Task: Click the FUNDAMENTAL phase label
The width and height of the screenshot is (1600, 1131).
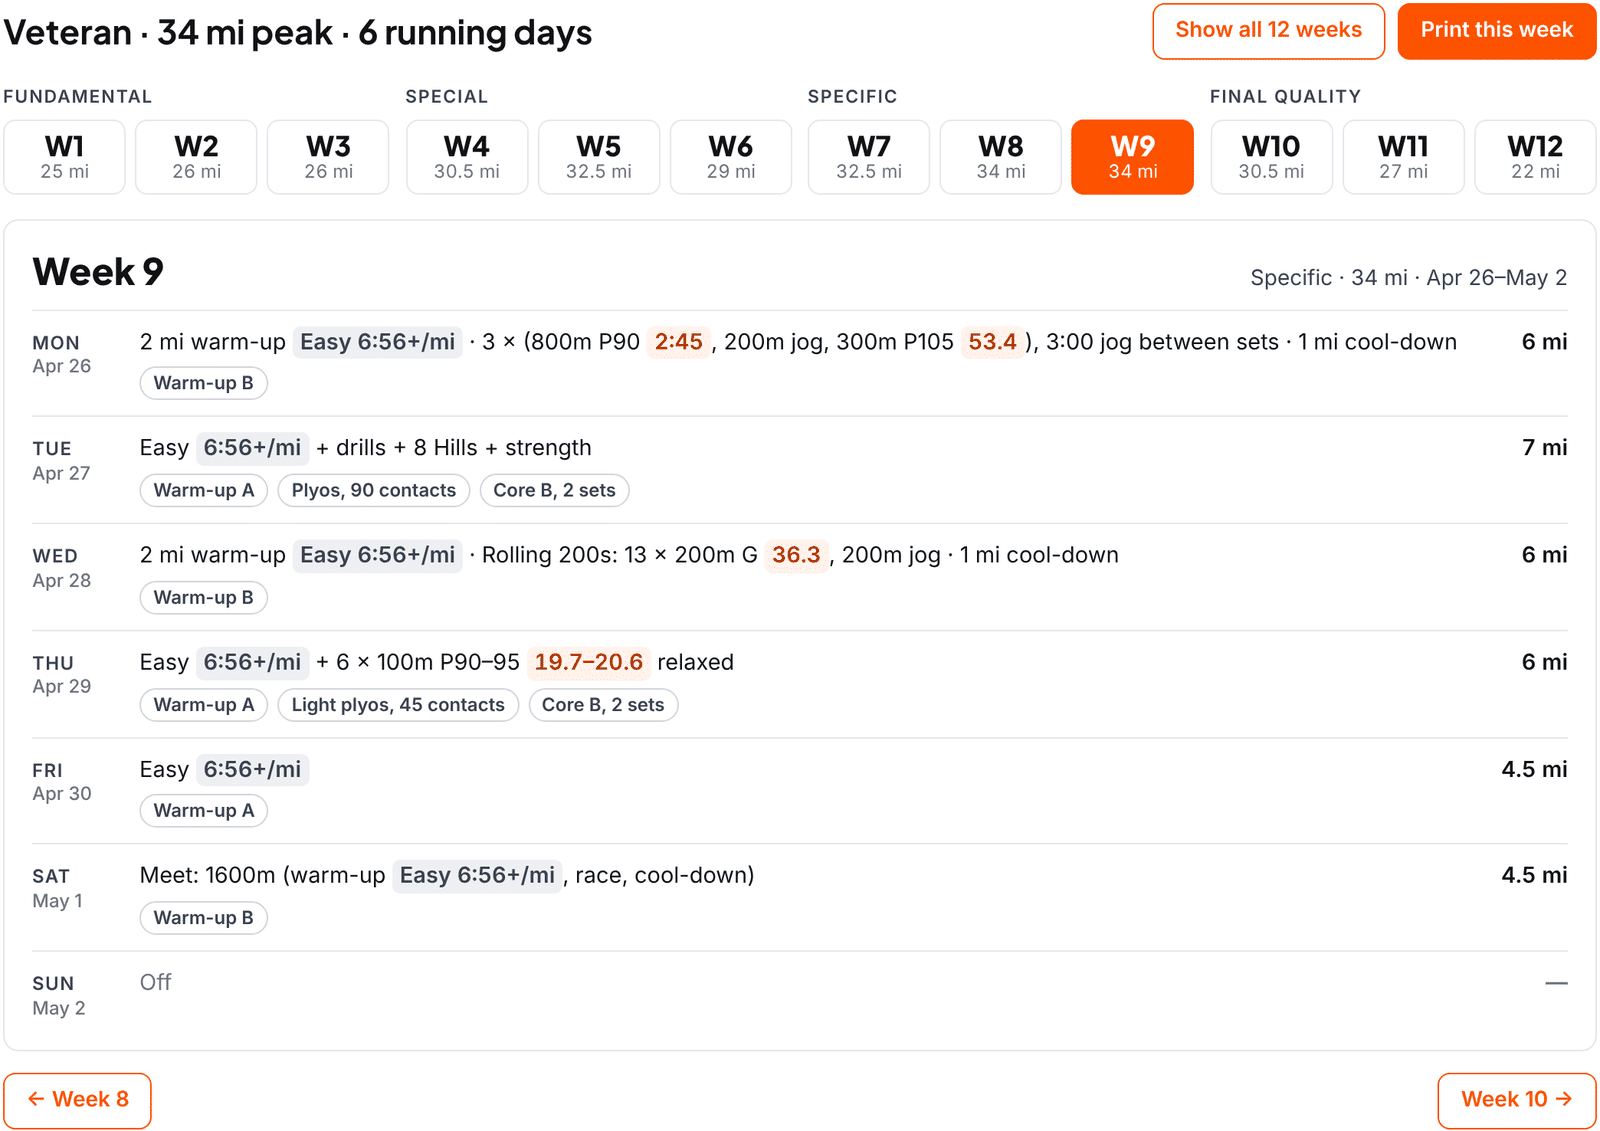Action: point(78,97)
